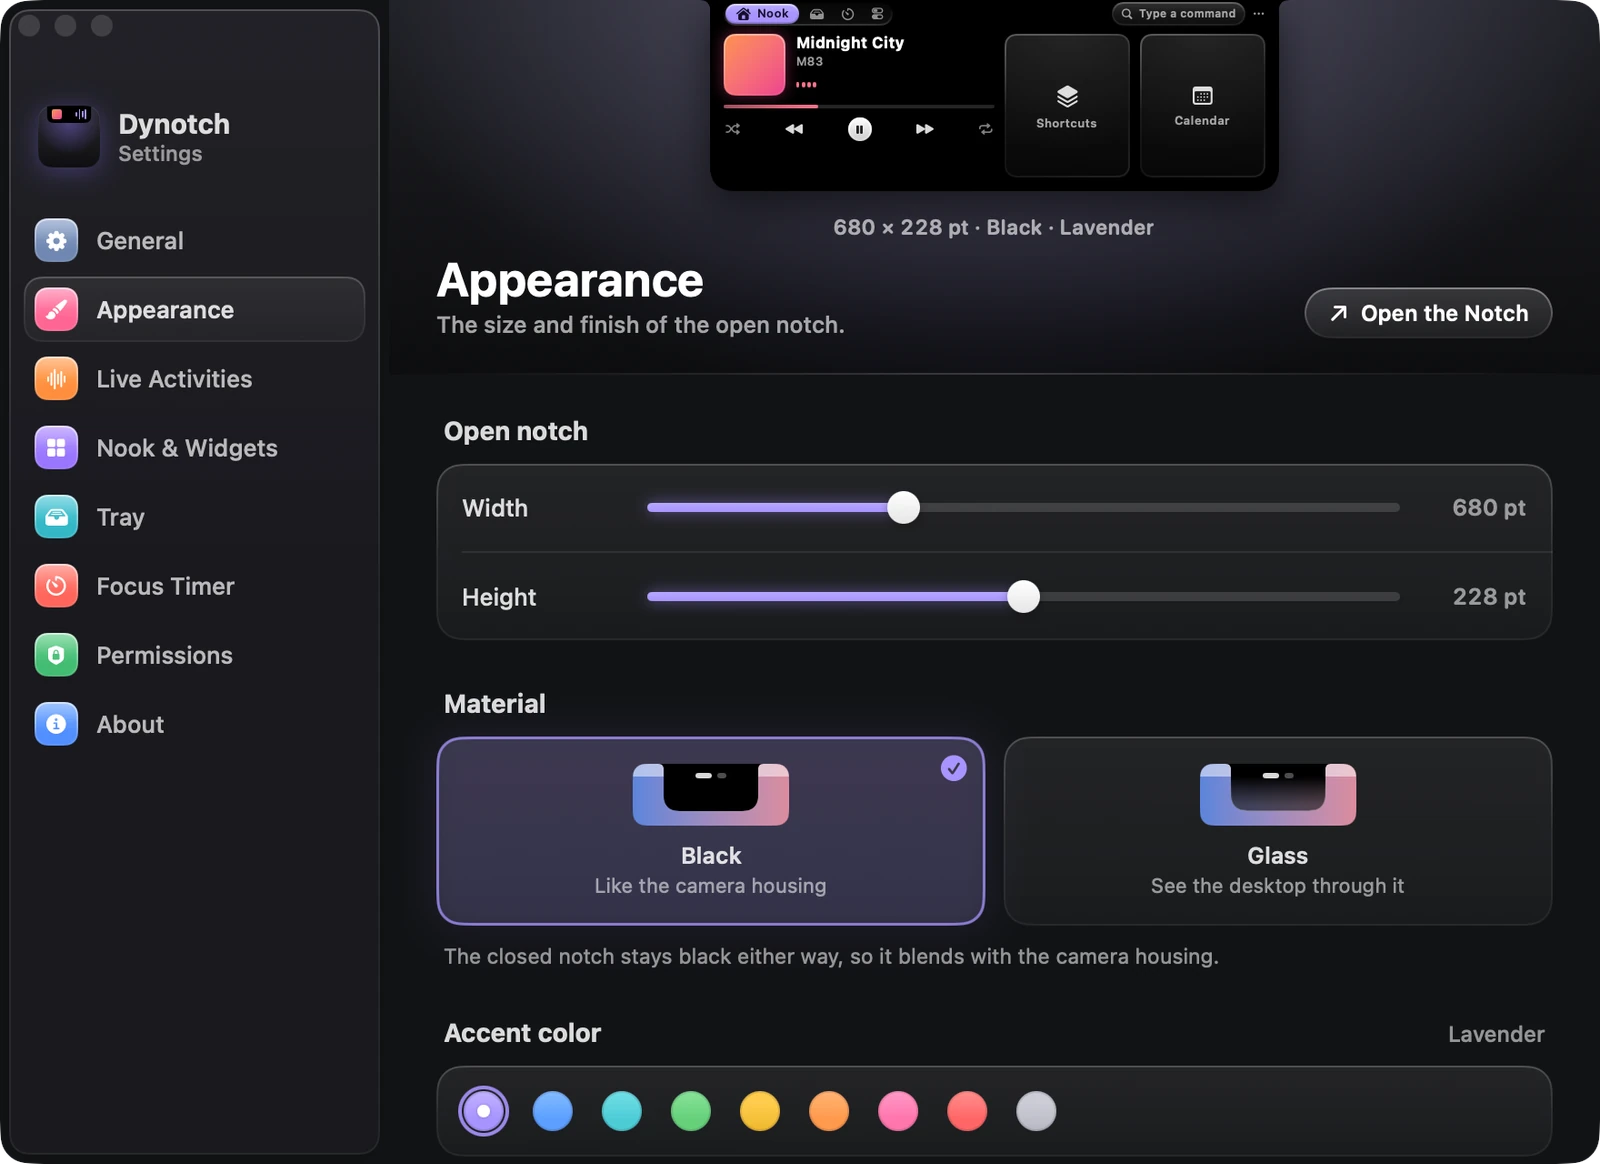Viewport: 1600px width, 1164px height.
Task: Skip to previous track in notch preview
Action: [794, 129]
